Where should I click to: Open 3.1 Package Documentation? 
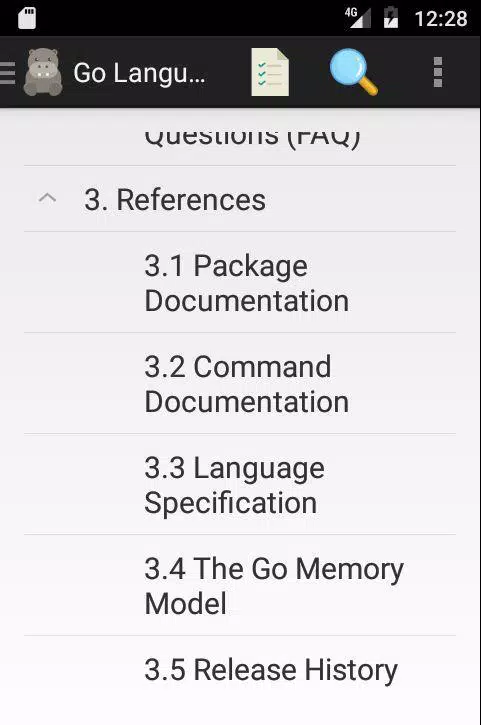click(x=240, y=283)
